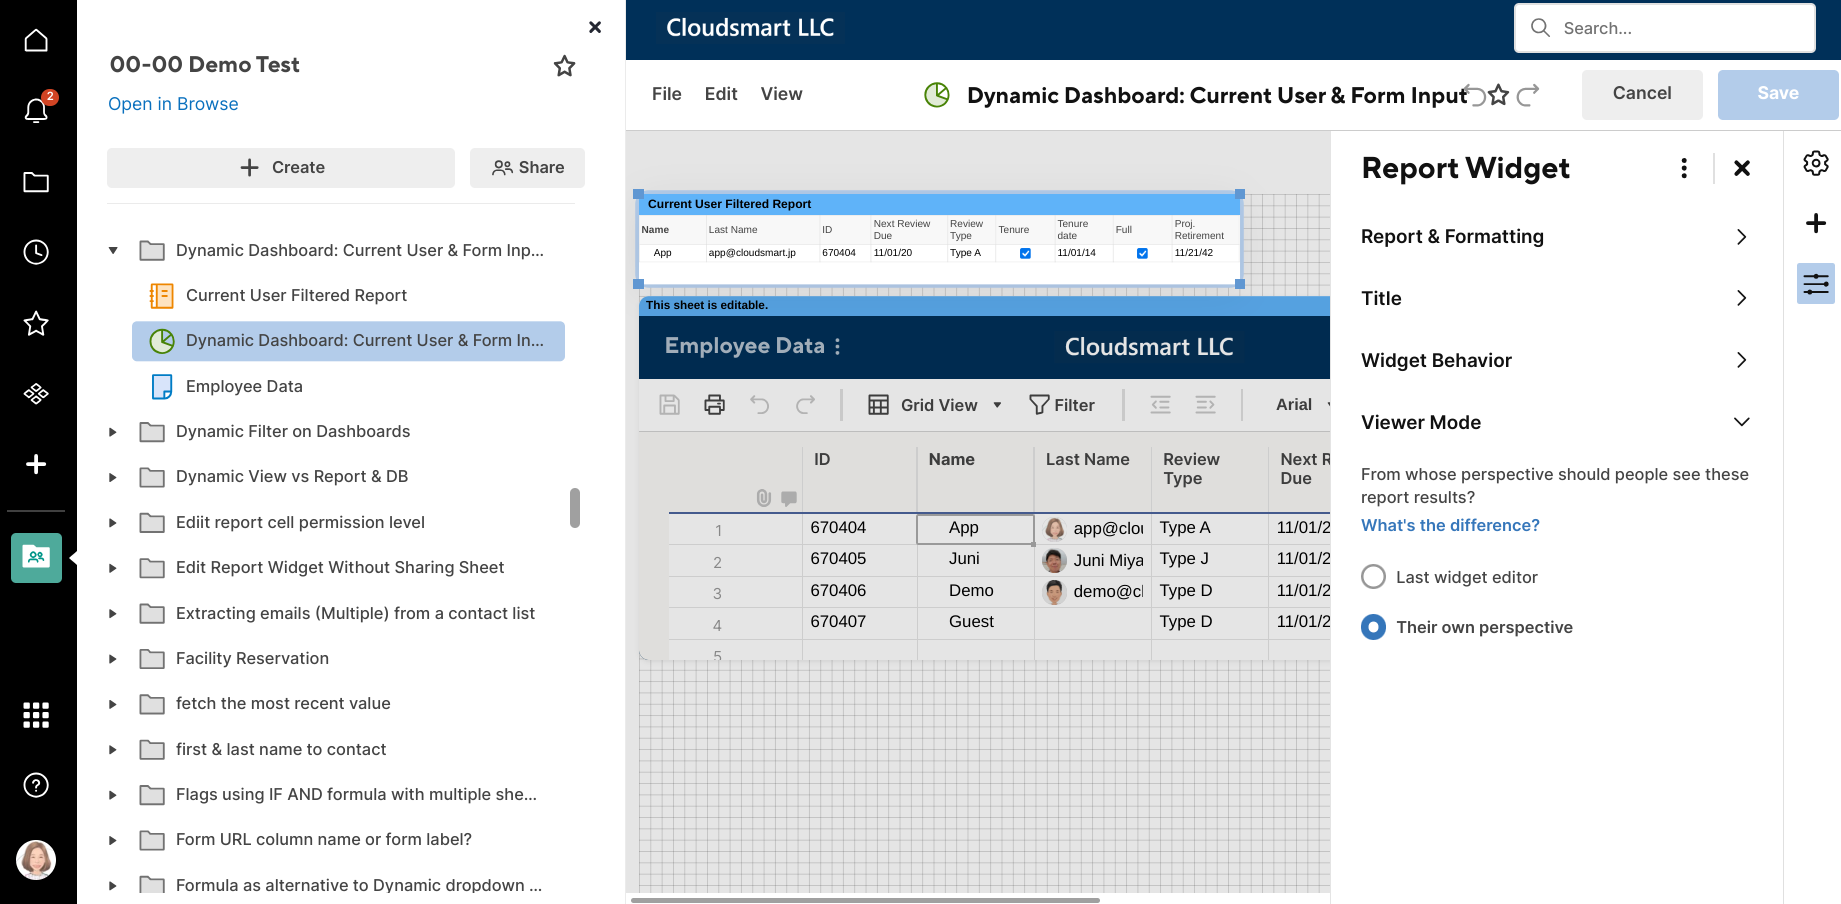Open the fetch the most recent value folder
This screenshot has width=1841, height=904.
pyautogui.click(x=283, y=704)
